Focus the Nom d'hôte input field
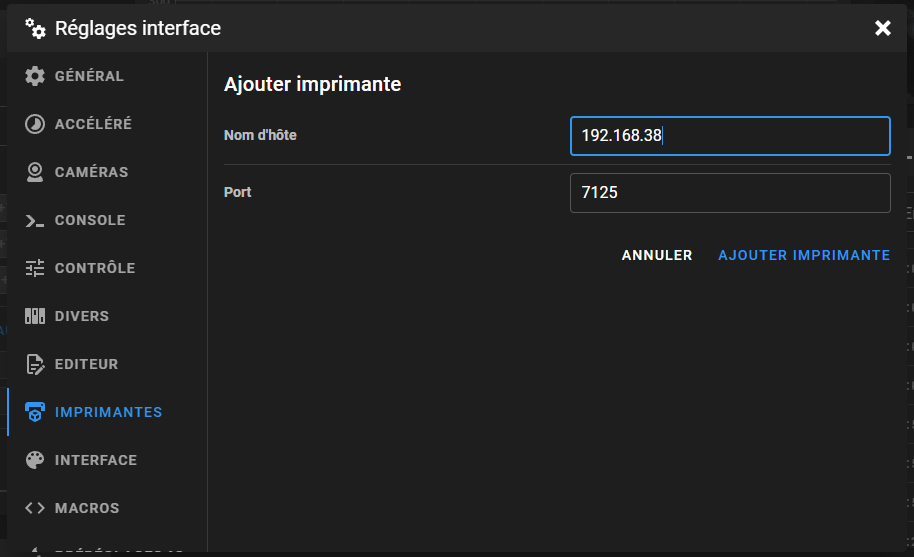This screenshot has height=557, width=914. click(x=730, y=136)
